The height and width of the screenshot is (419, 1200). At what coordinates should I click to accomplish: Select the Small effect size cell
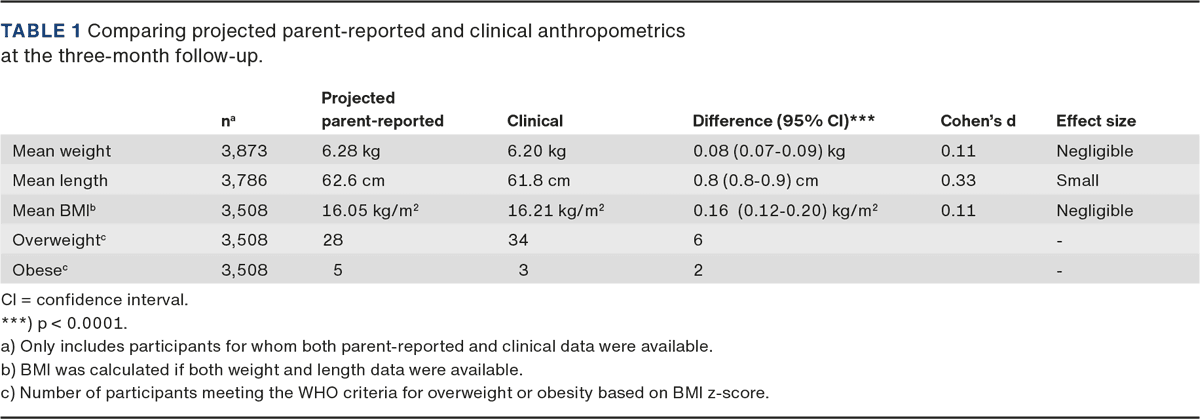1077,181
